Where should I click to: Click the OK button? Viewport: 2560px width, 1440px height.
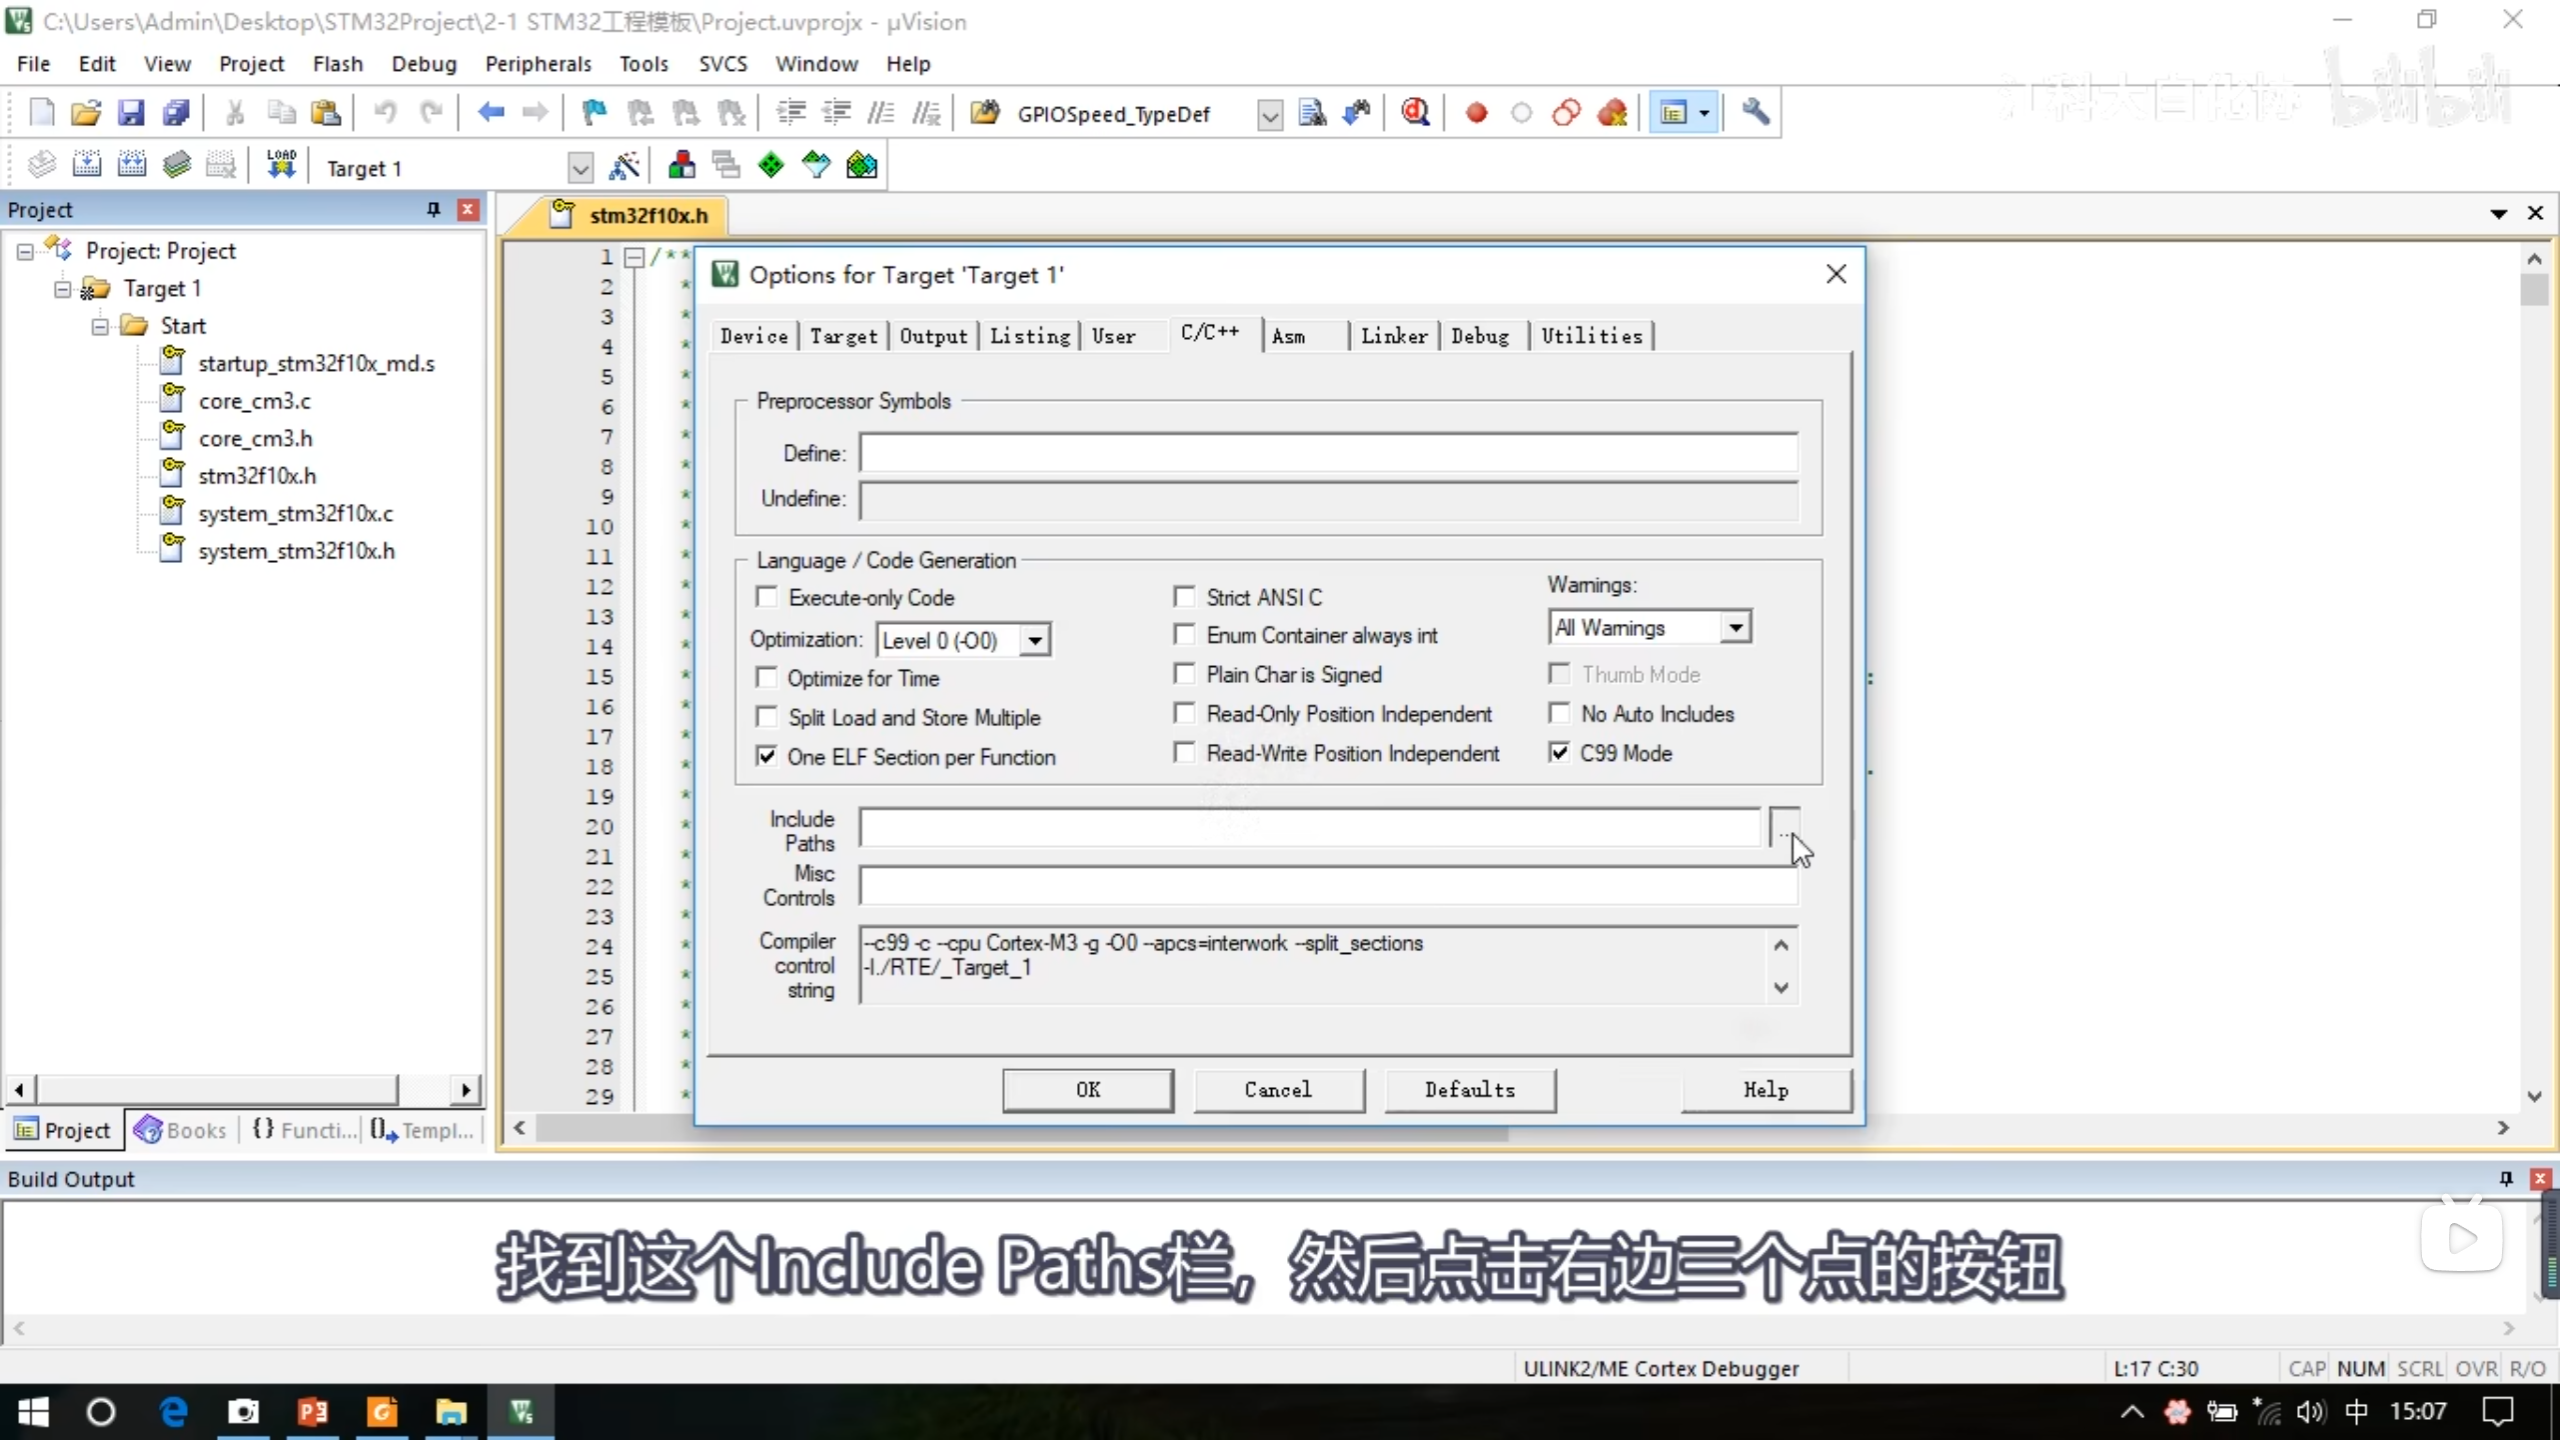click(x=1087, y=1089)
